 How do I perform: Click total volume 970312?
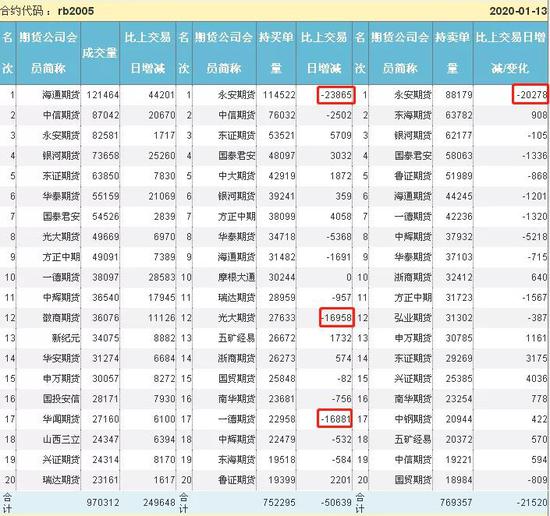click(103, 503)
